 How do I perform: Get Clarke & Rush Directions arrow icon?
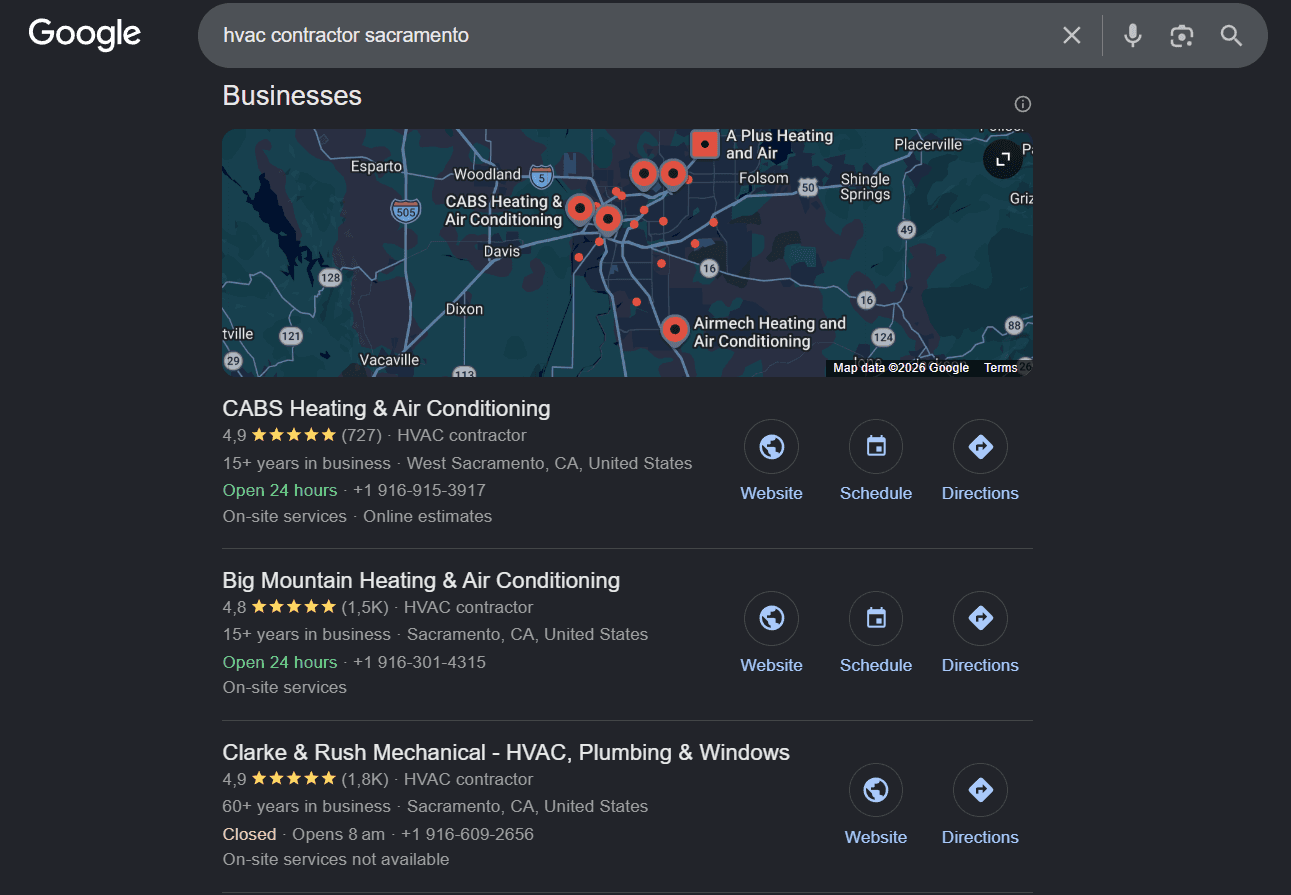click(980, 790)
